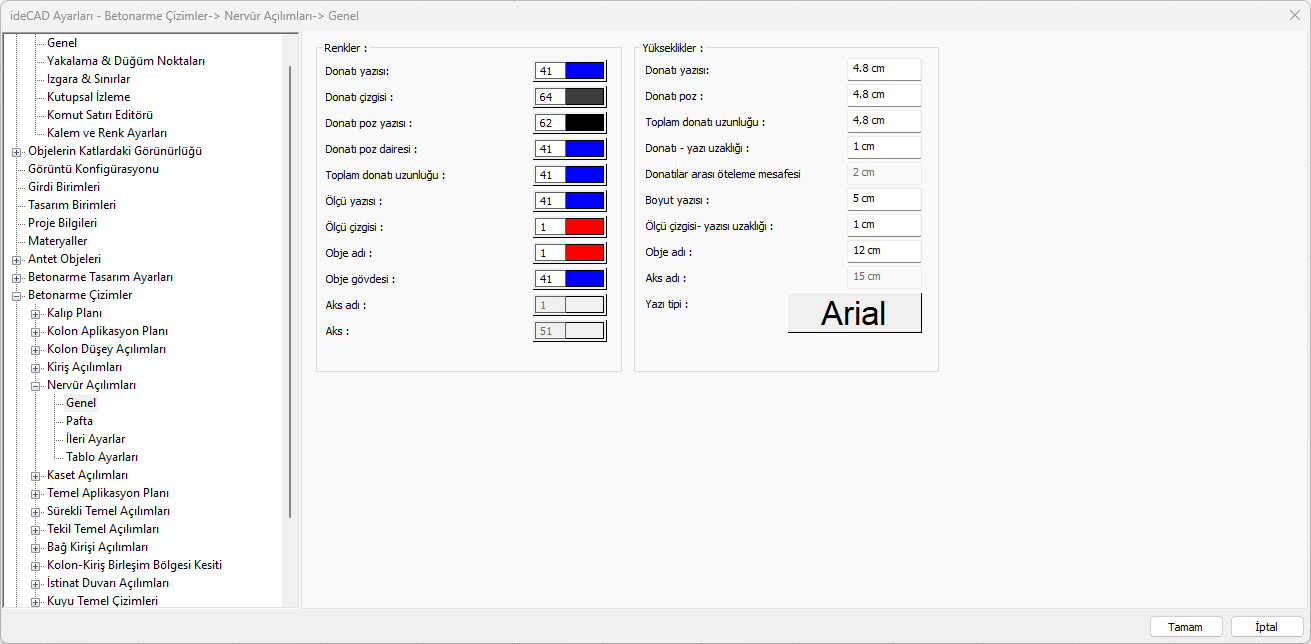Open the İleri Ayarlar settings page
This screenshot has height=644, width=1311.
[95, 439]
